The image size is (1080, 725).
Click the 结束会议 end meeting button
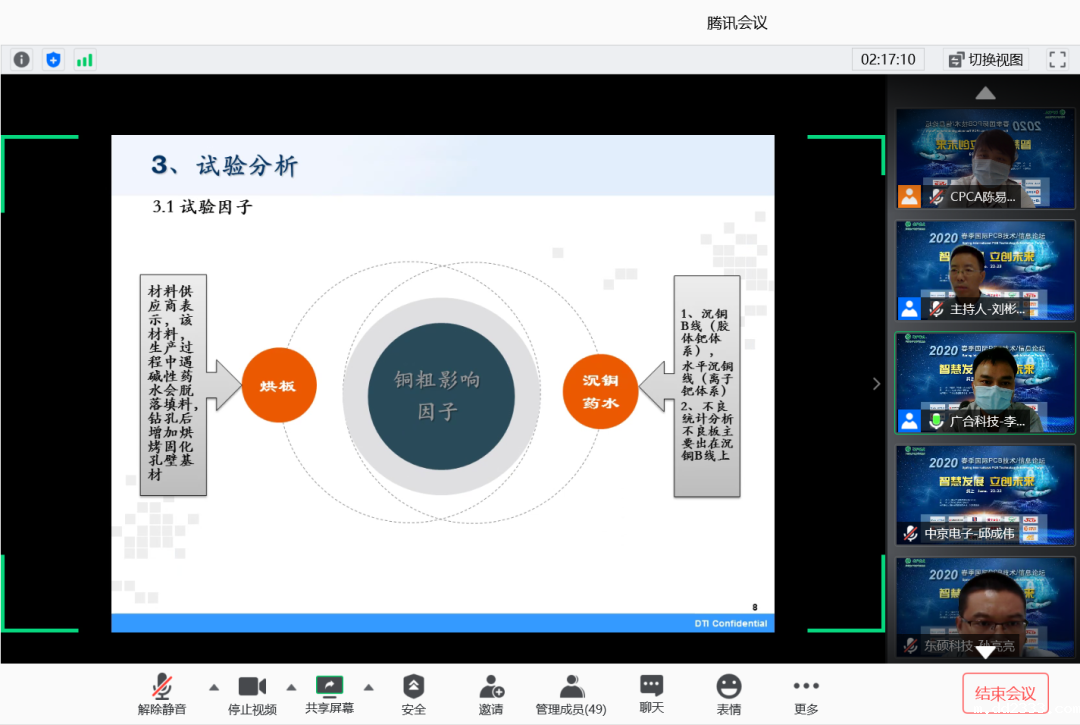1005,692
